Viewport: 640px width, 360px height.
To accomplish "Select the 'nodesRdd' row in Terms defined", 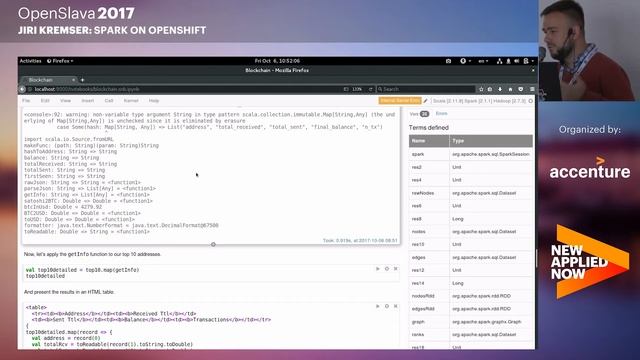I will coord(471,296).
